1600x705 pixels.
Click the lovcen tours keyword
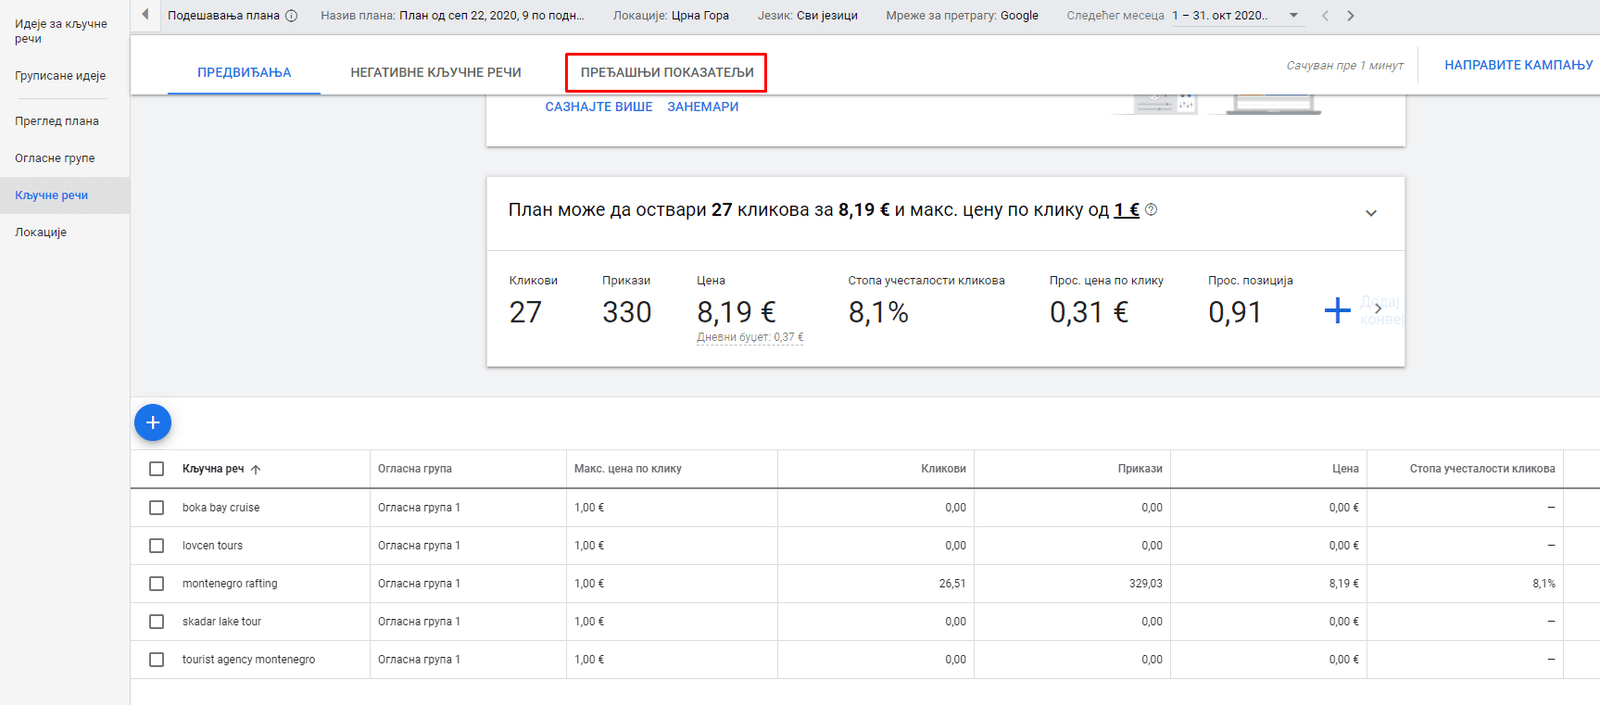click(x=212, y=546)
